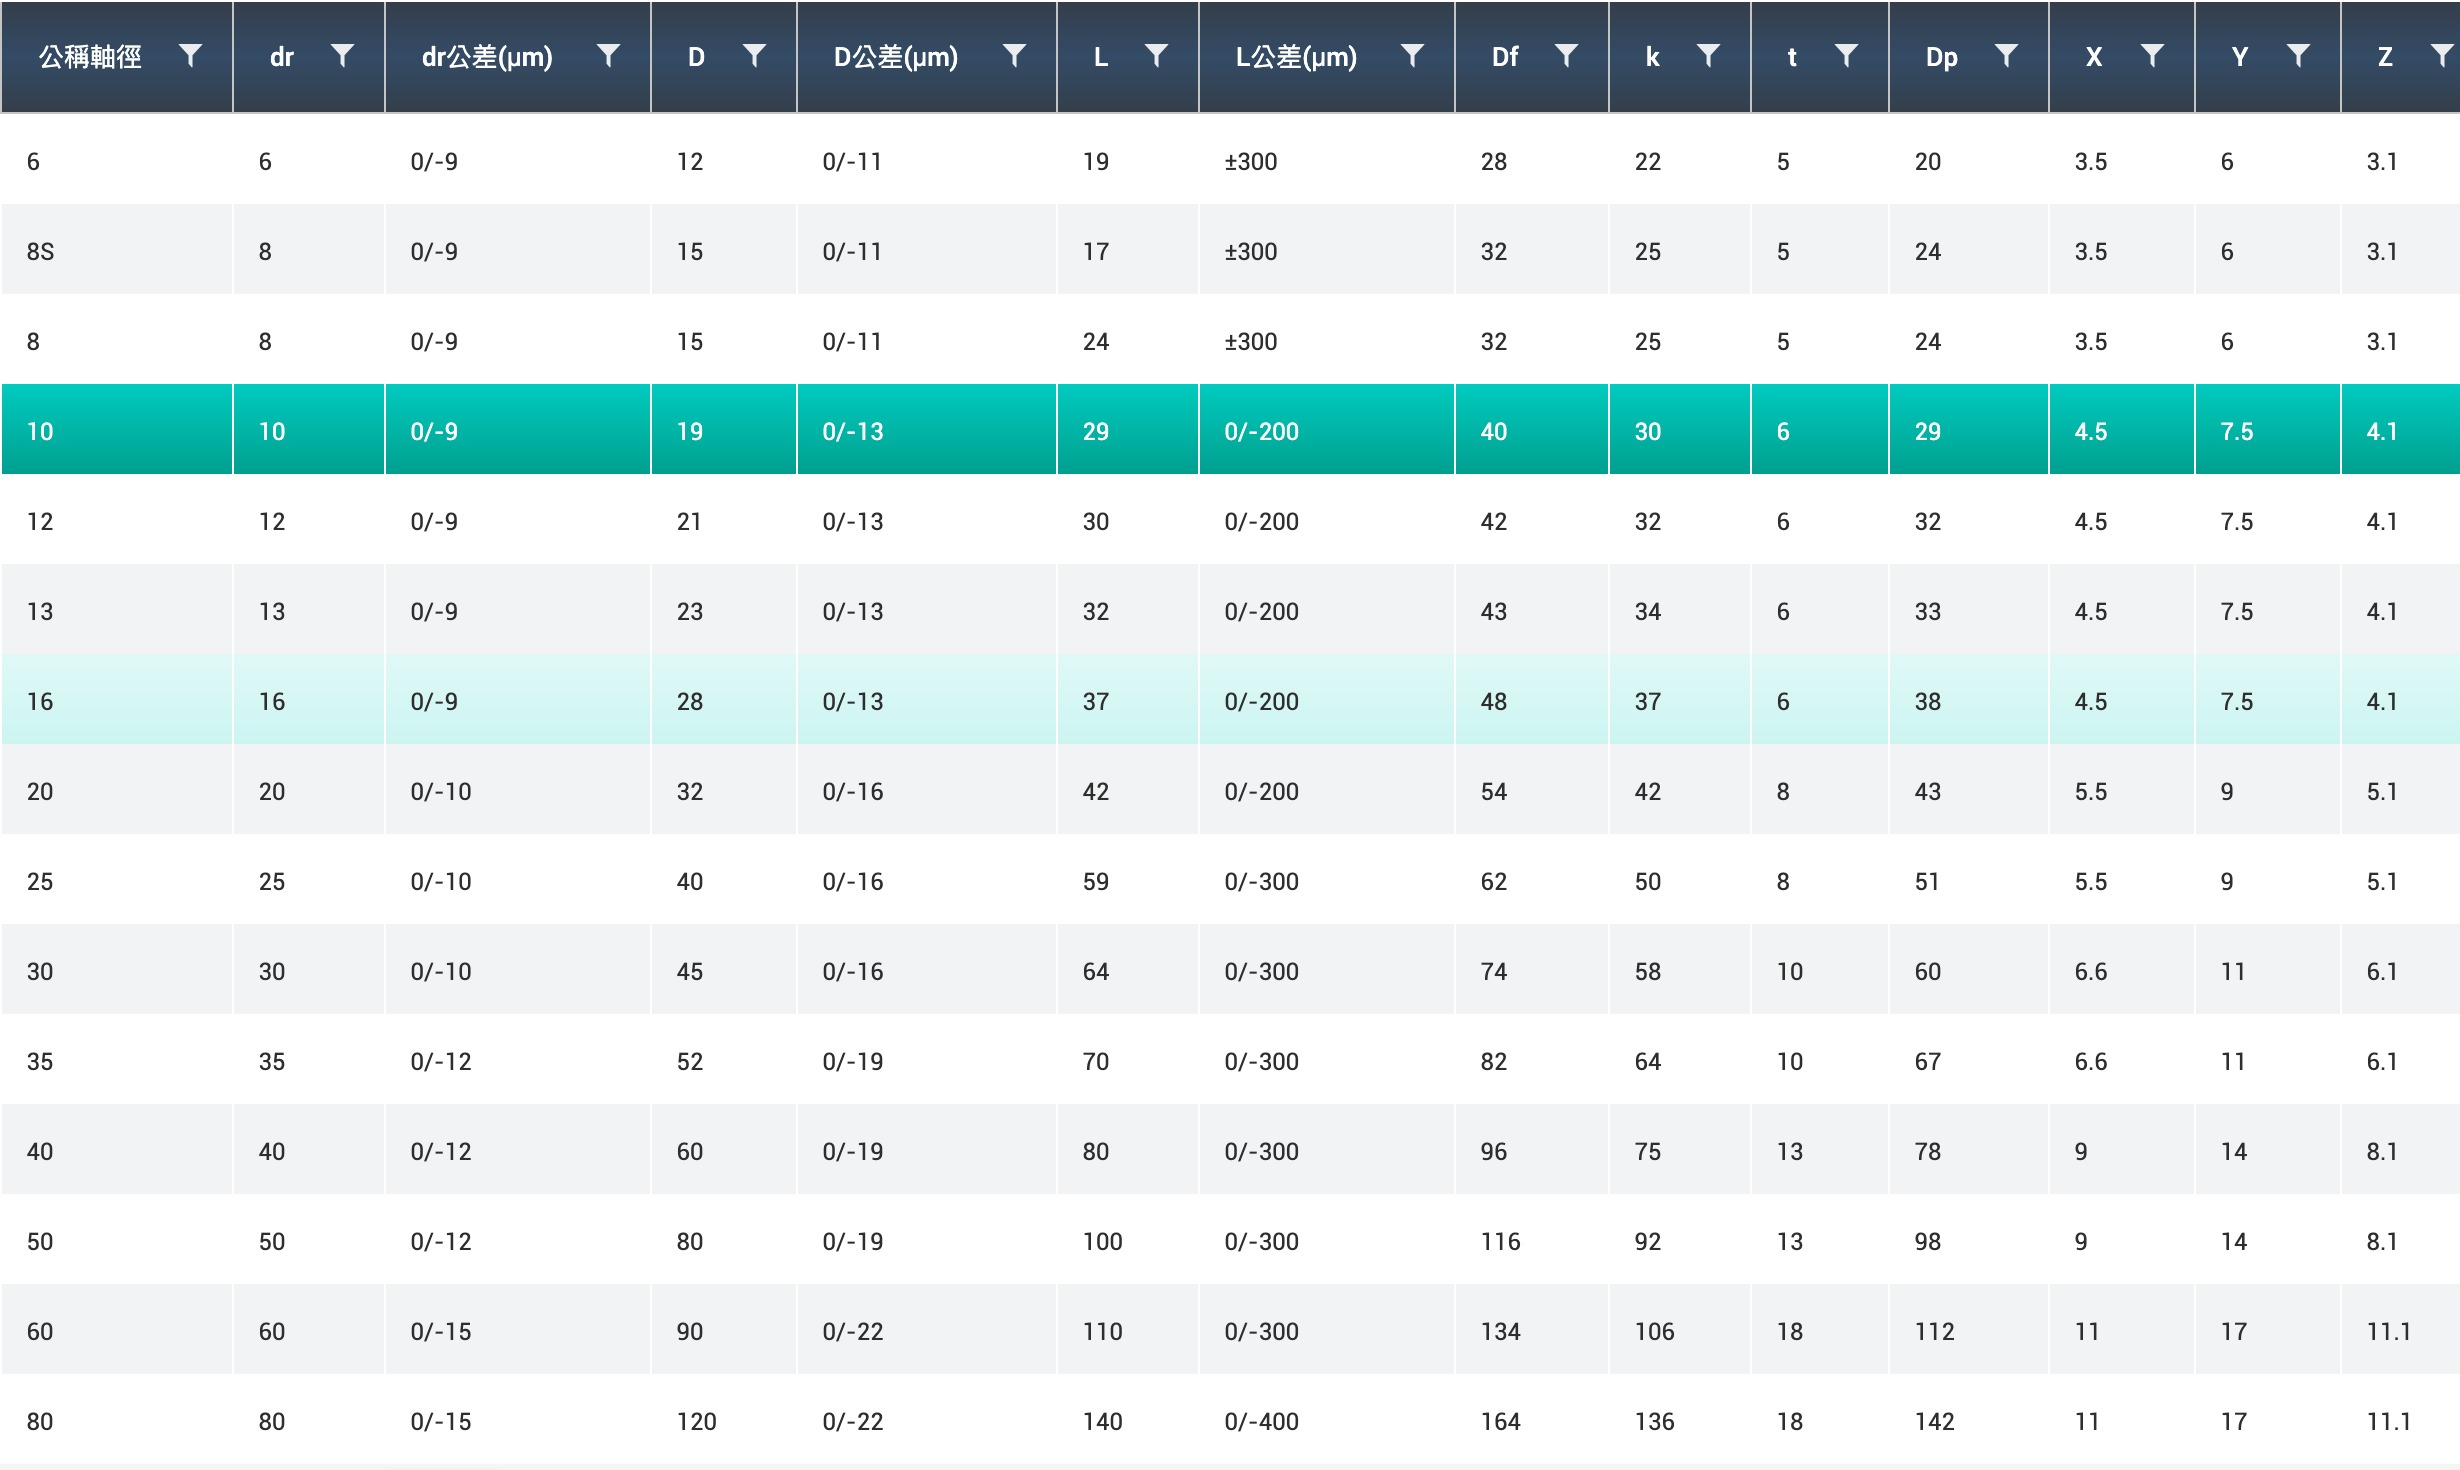Click the row with shaft diameter 16
This screenshot has height=1470, width=2460.
pos(40,701)
